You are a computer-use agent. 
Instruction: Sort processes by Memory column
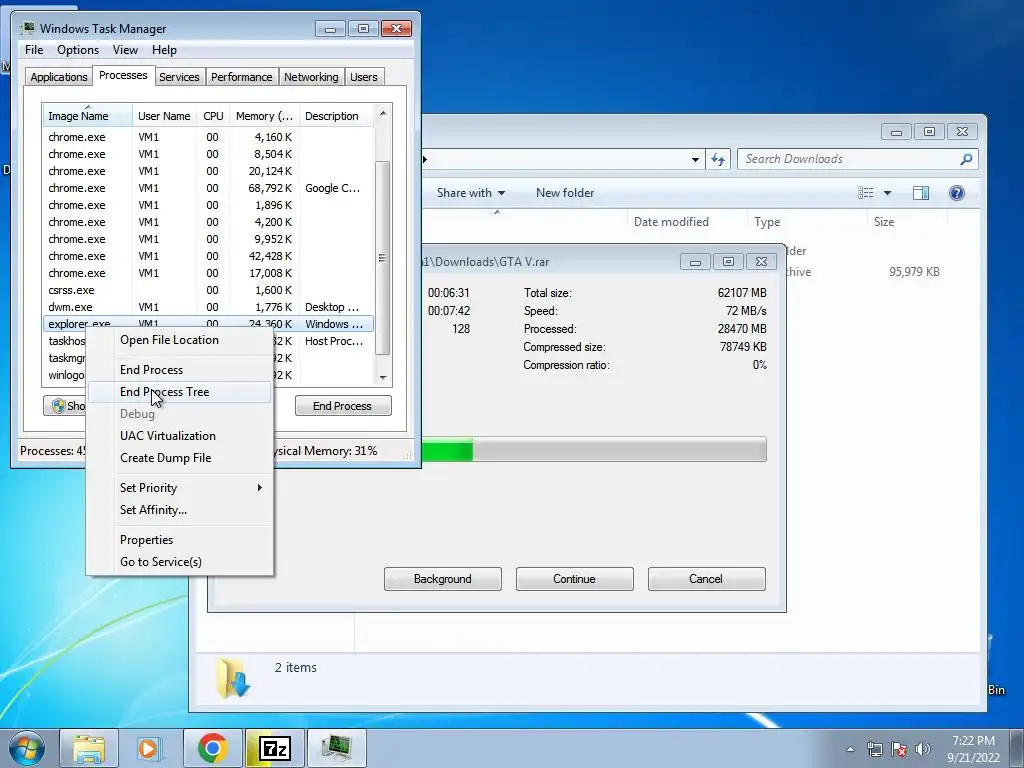pos(264,116)
